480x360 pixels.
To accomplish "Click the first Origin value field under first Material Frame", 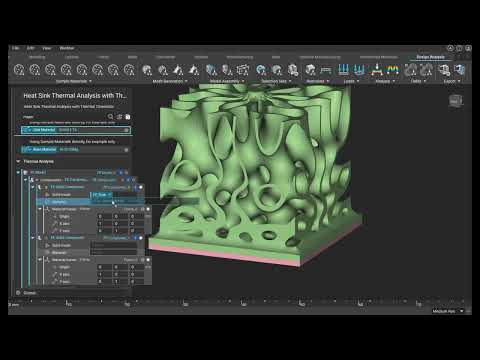I will (104, 216).
